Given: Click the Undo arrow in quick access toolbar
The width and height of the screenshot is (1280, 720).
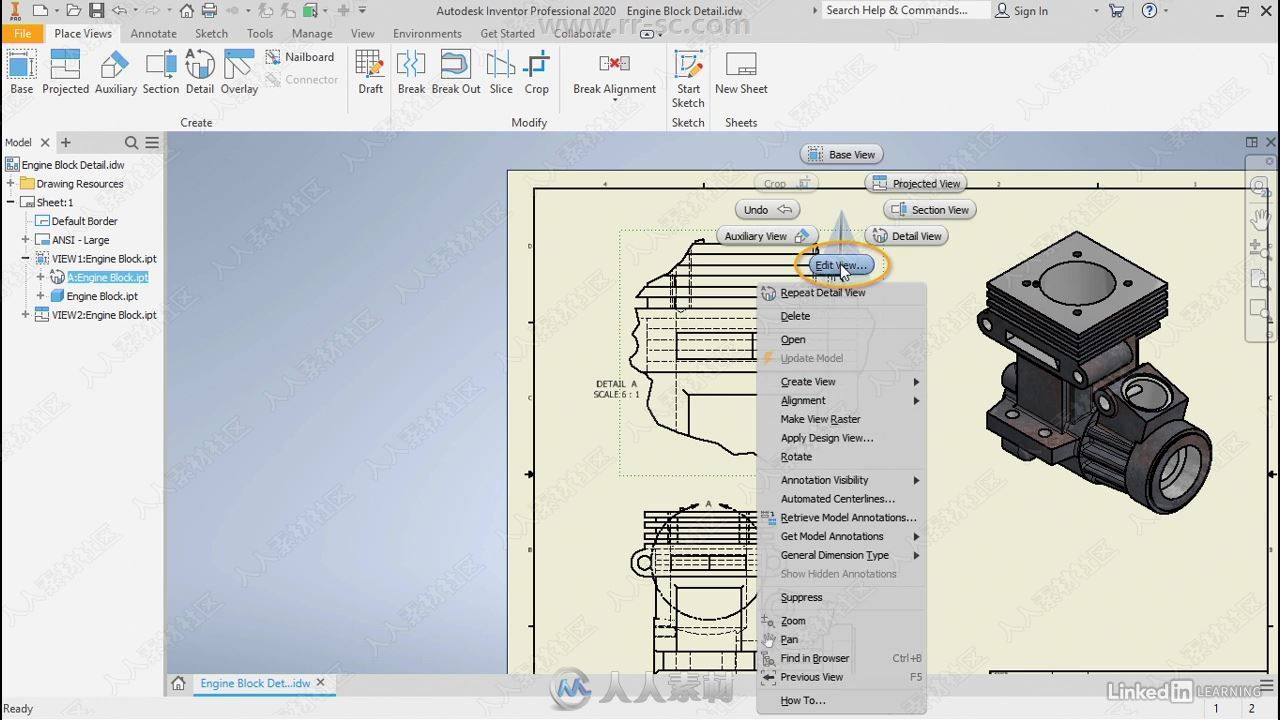Looking at the screenshot, I should pyautogui.click(x=120, y=11).
